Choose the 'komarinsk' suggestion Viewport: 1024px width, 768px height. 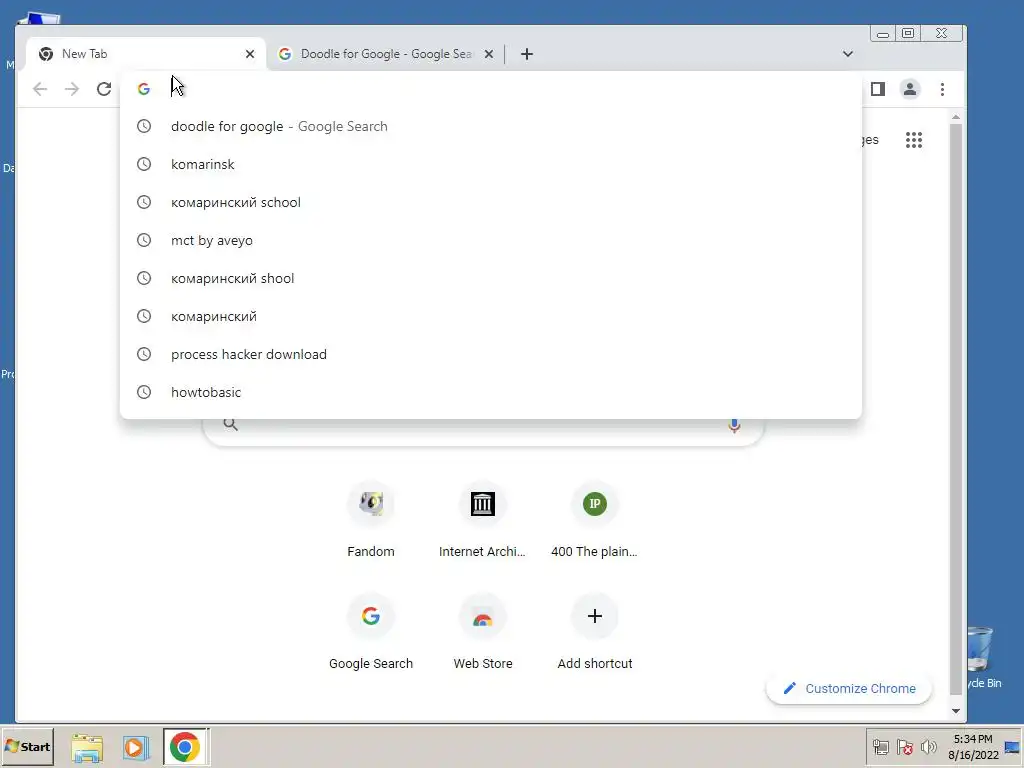point(490,165)
